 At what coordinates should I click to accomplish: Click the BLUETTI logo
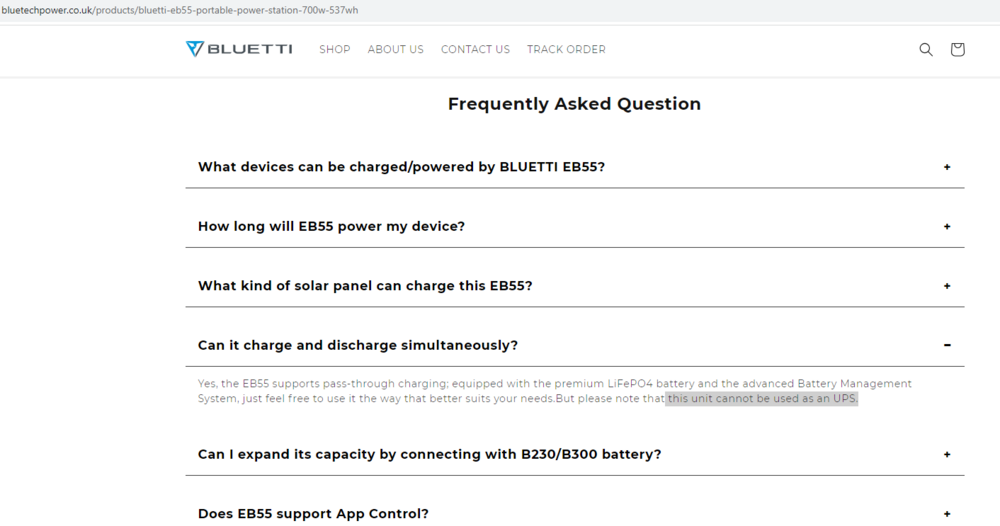coord(239,49)
